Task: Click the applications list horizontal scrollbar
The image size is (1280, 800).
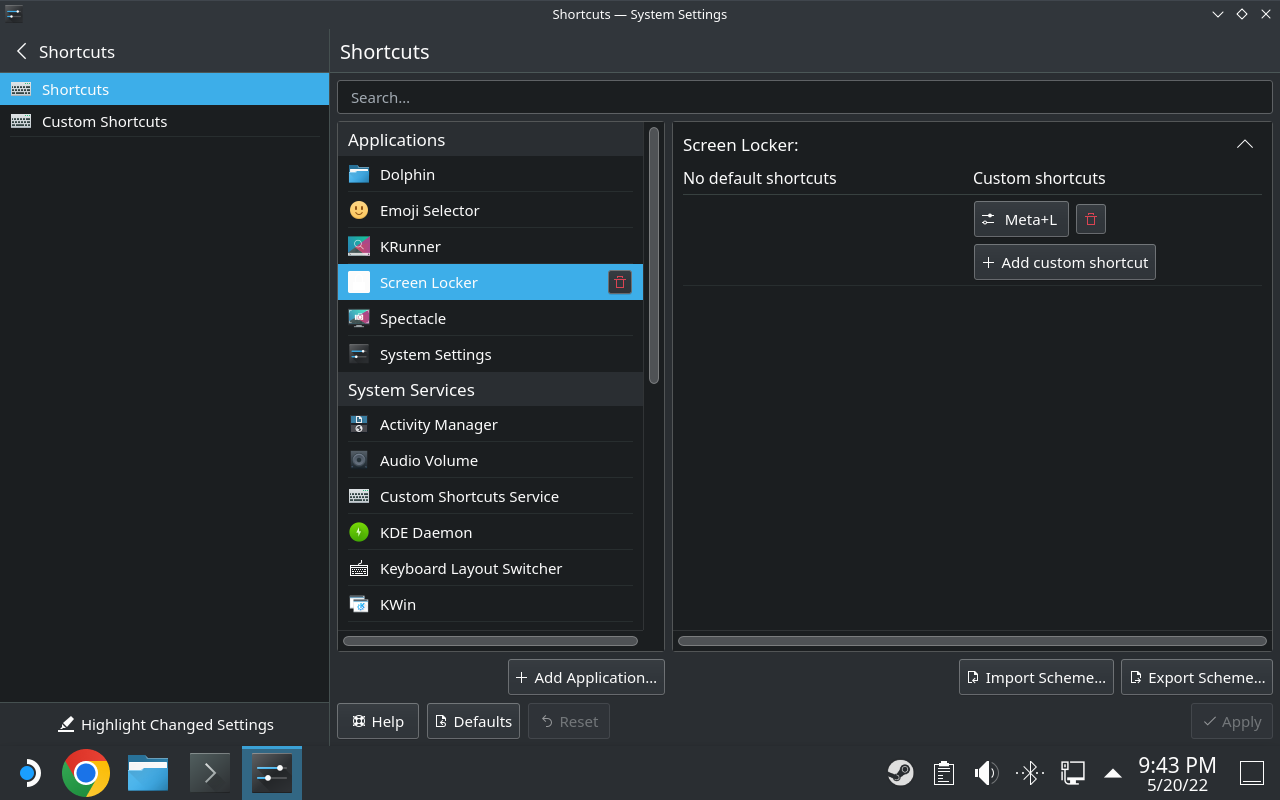Action: coord(490,641)
